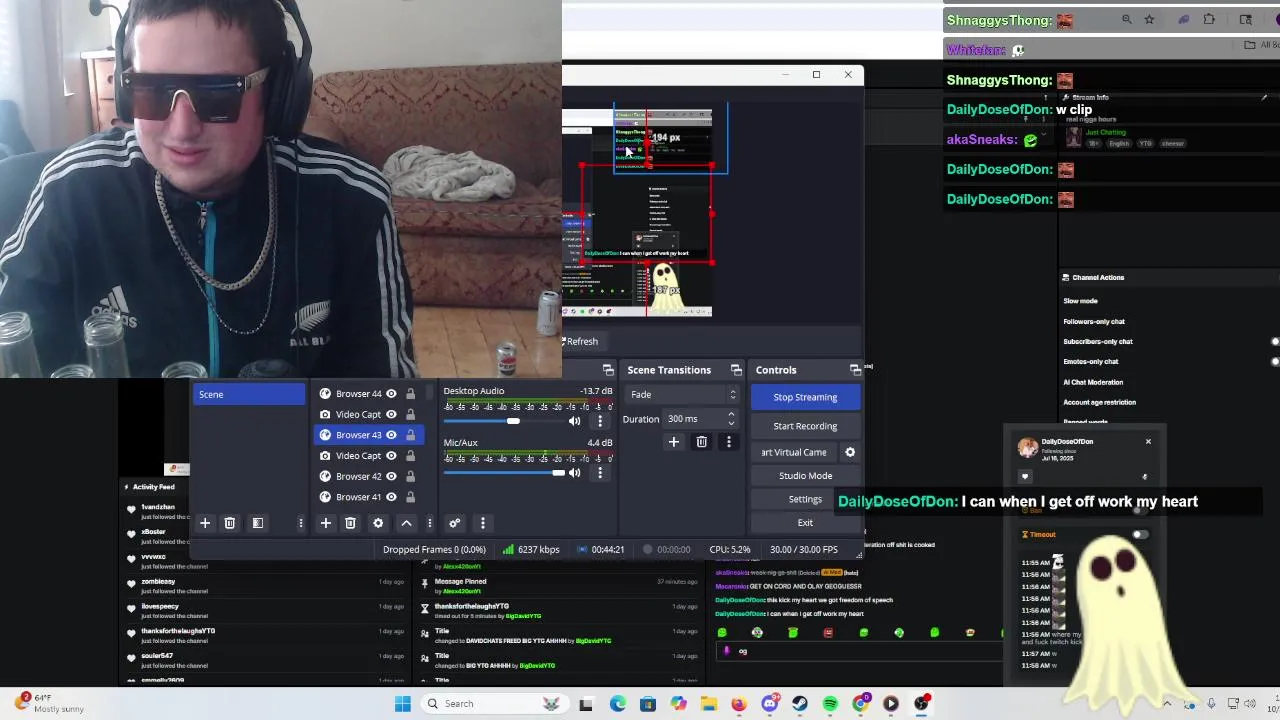
Task: Toggle visibility of Browser 42 source
Action: 391,476
